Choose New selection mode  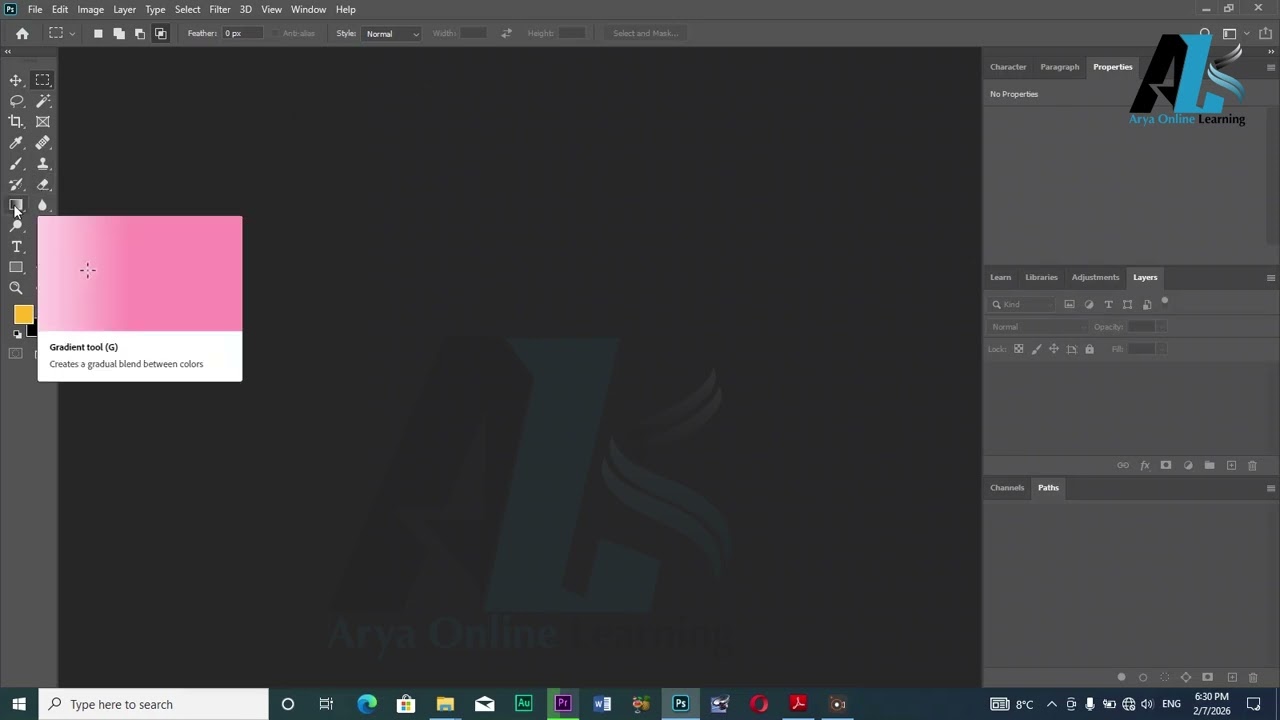[x=98, y=33]
